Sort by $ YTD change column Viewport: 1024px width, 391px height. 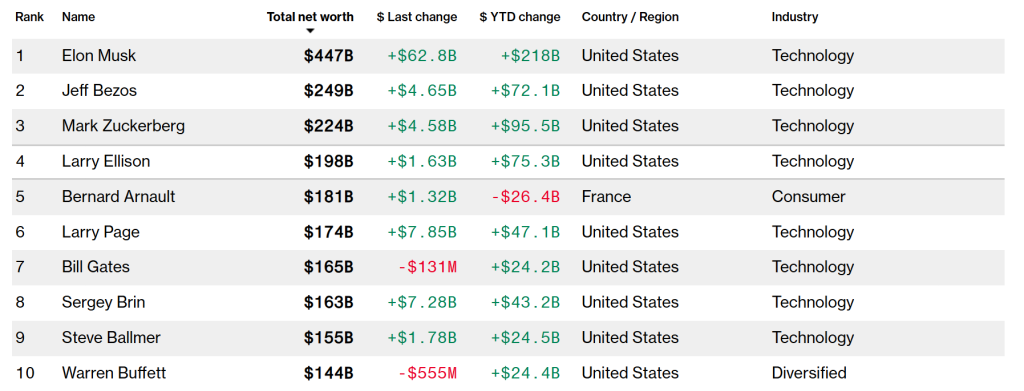(x=520, y=17)
